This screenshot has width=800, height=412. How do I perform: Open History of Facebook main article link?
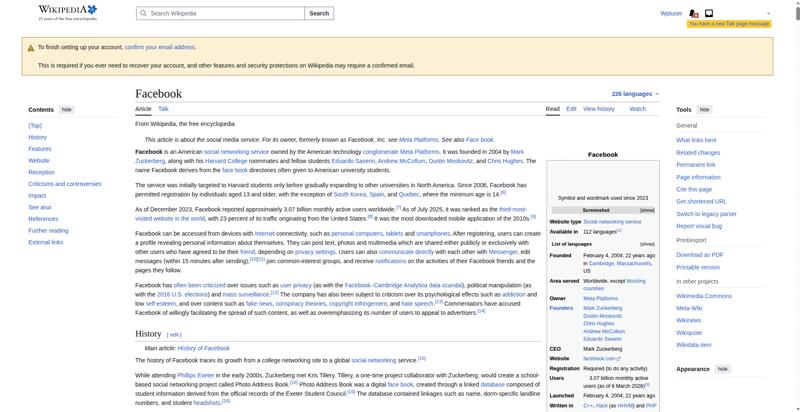point(204,348)
